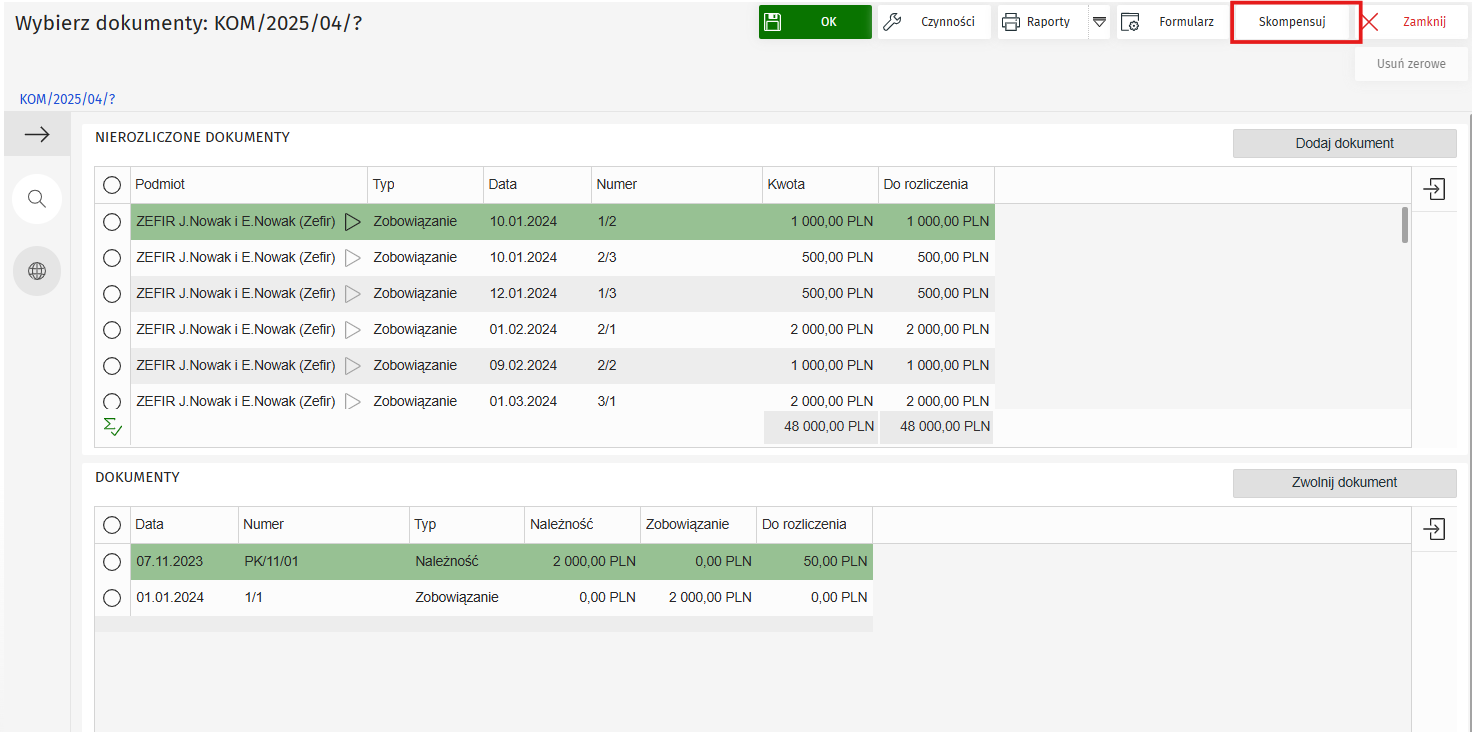The image size is (1472, 732).
Task: Click the sum checkmark icon under unsettled list
Action: click(113, 427)
